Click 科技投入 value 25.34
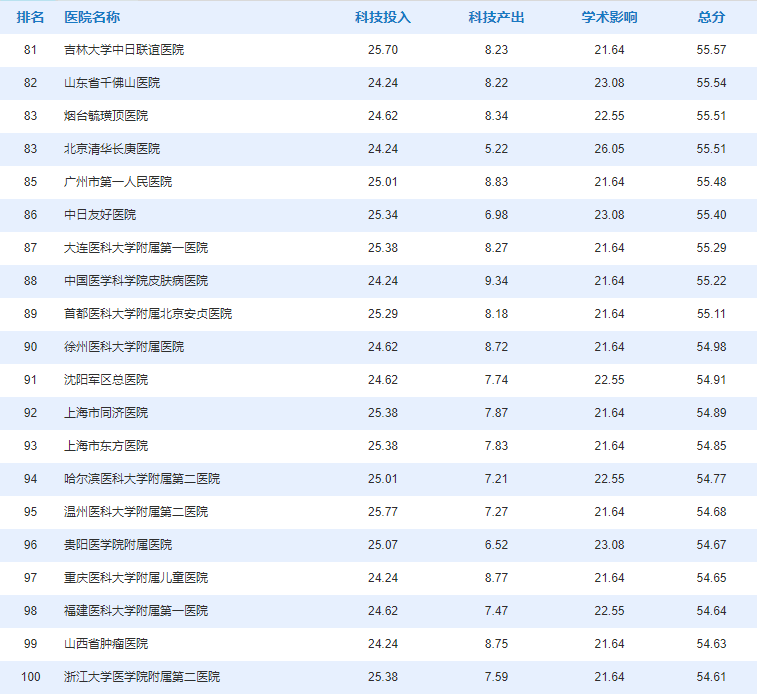Image resolution: width=757 pixels, height=694 pixels. click(x=383, y=215)
